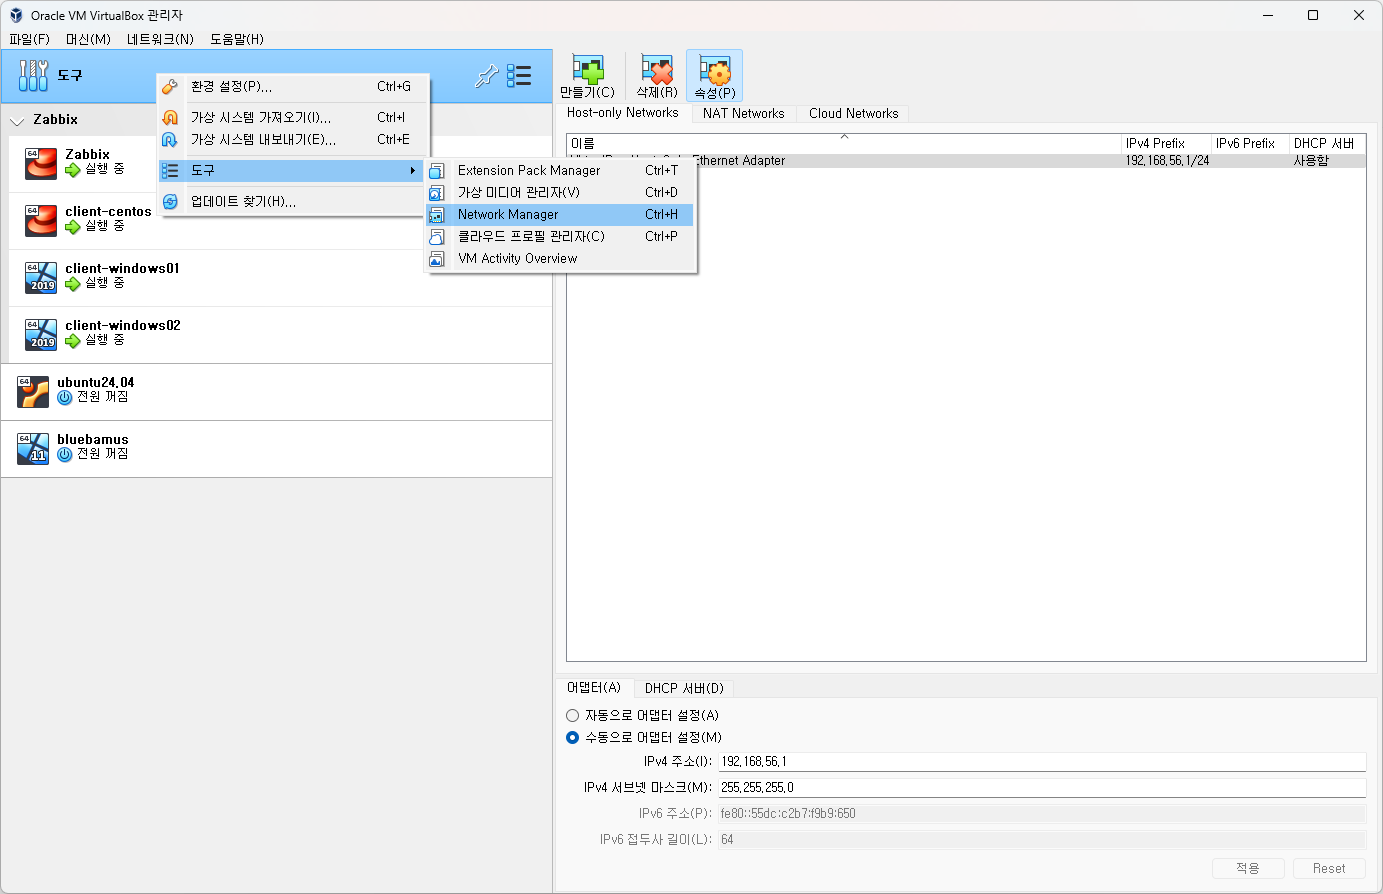The image size is (1383, 894).
Task: Click the 적용 apply button
Action: (1248, 868)
